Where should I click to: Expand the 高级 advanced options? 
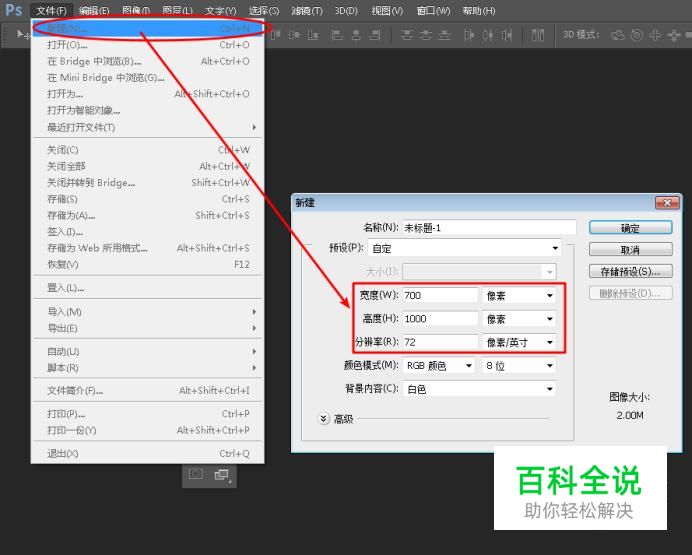323,418
